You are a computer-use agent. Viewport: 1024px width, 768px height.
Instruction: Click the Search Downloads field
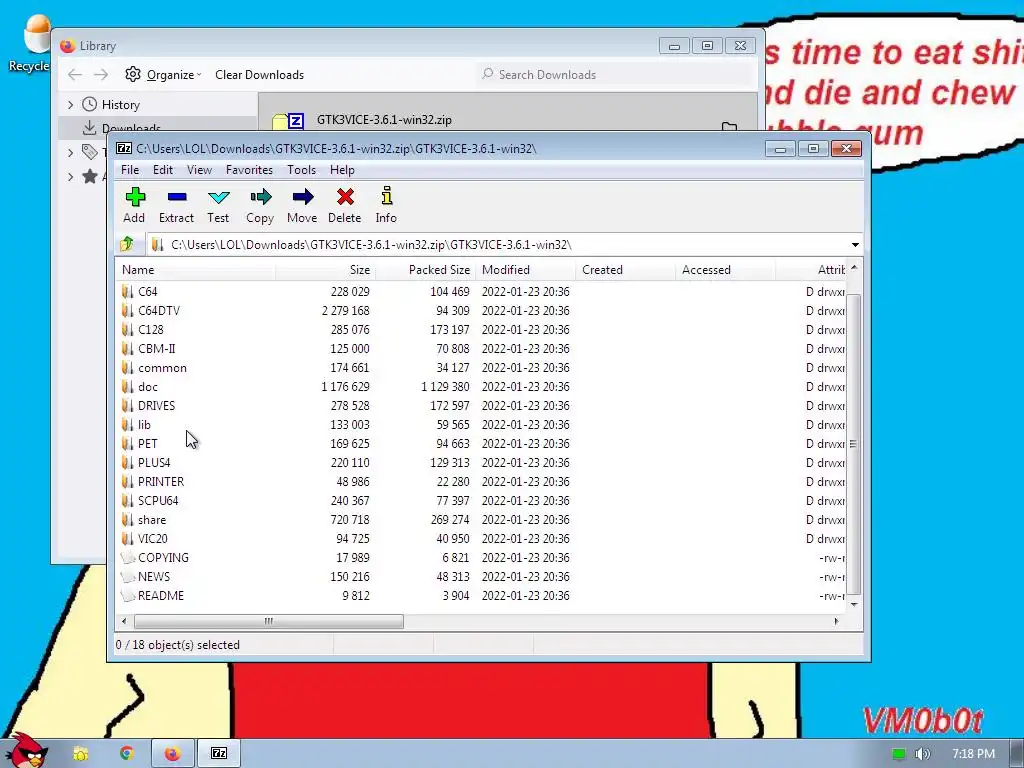point(617,74)
